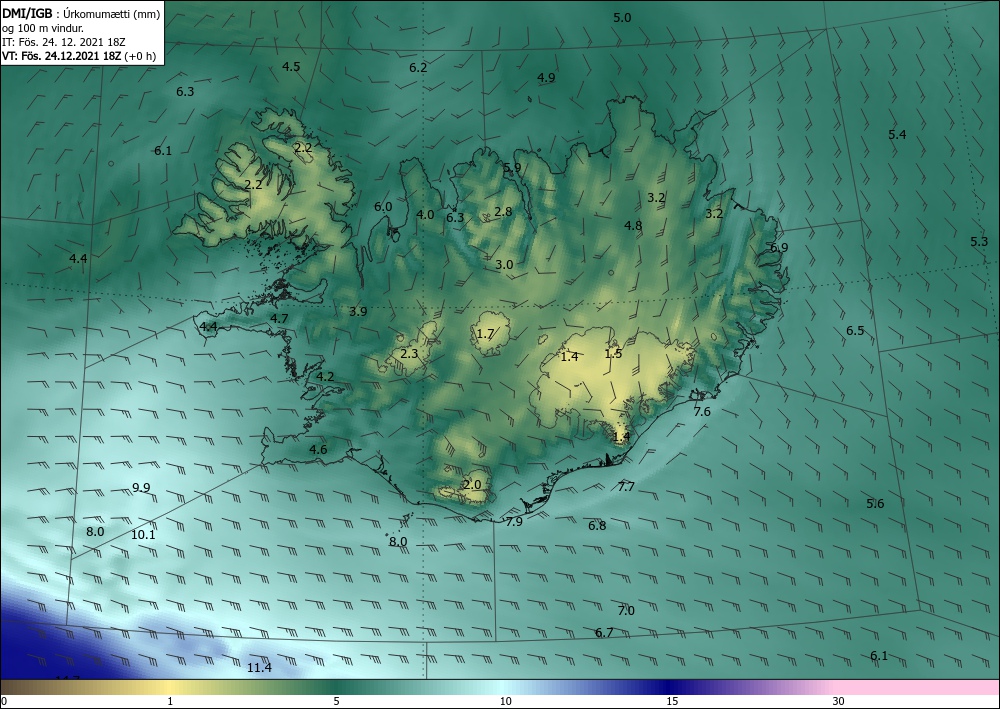Click the 4.7 value label
Image resolution: width=1000 pixels, height=709 pixels.
tap(279, 318)
